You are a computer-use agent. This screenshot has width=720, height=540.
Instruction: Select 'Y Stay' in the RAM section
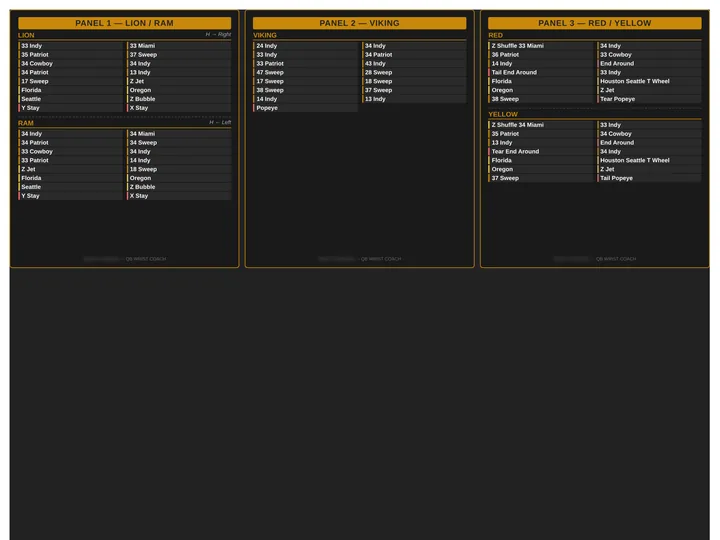(70, 196)
